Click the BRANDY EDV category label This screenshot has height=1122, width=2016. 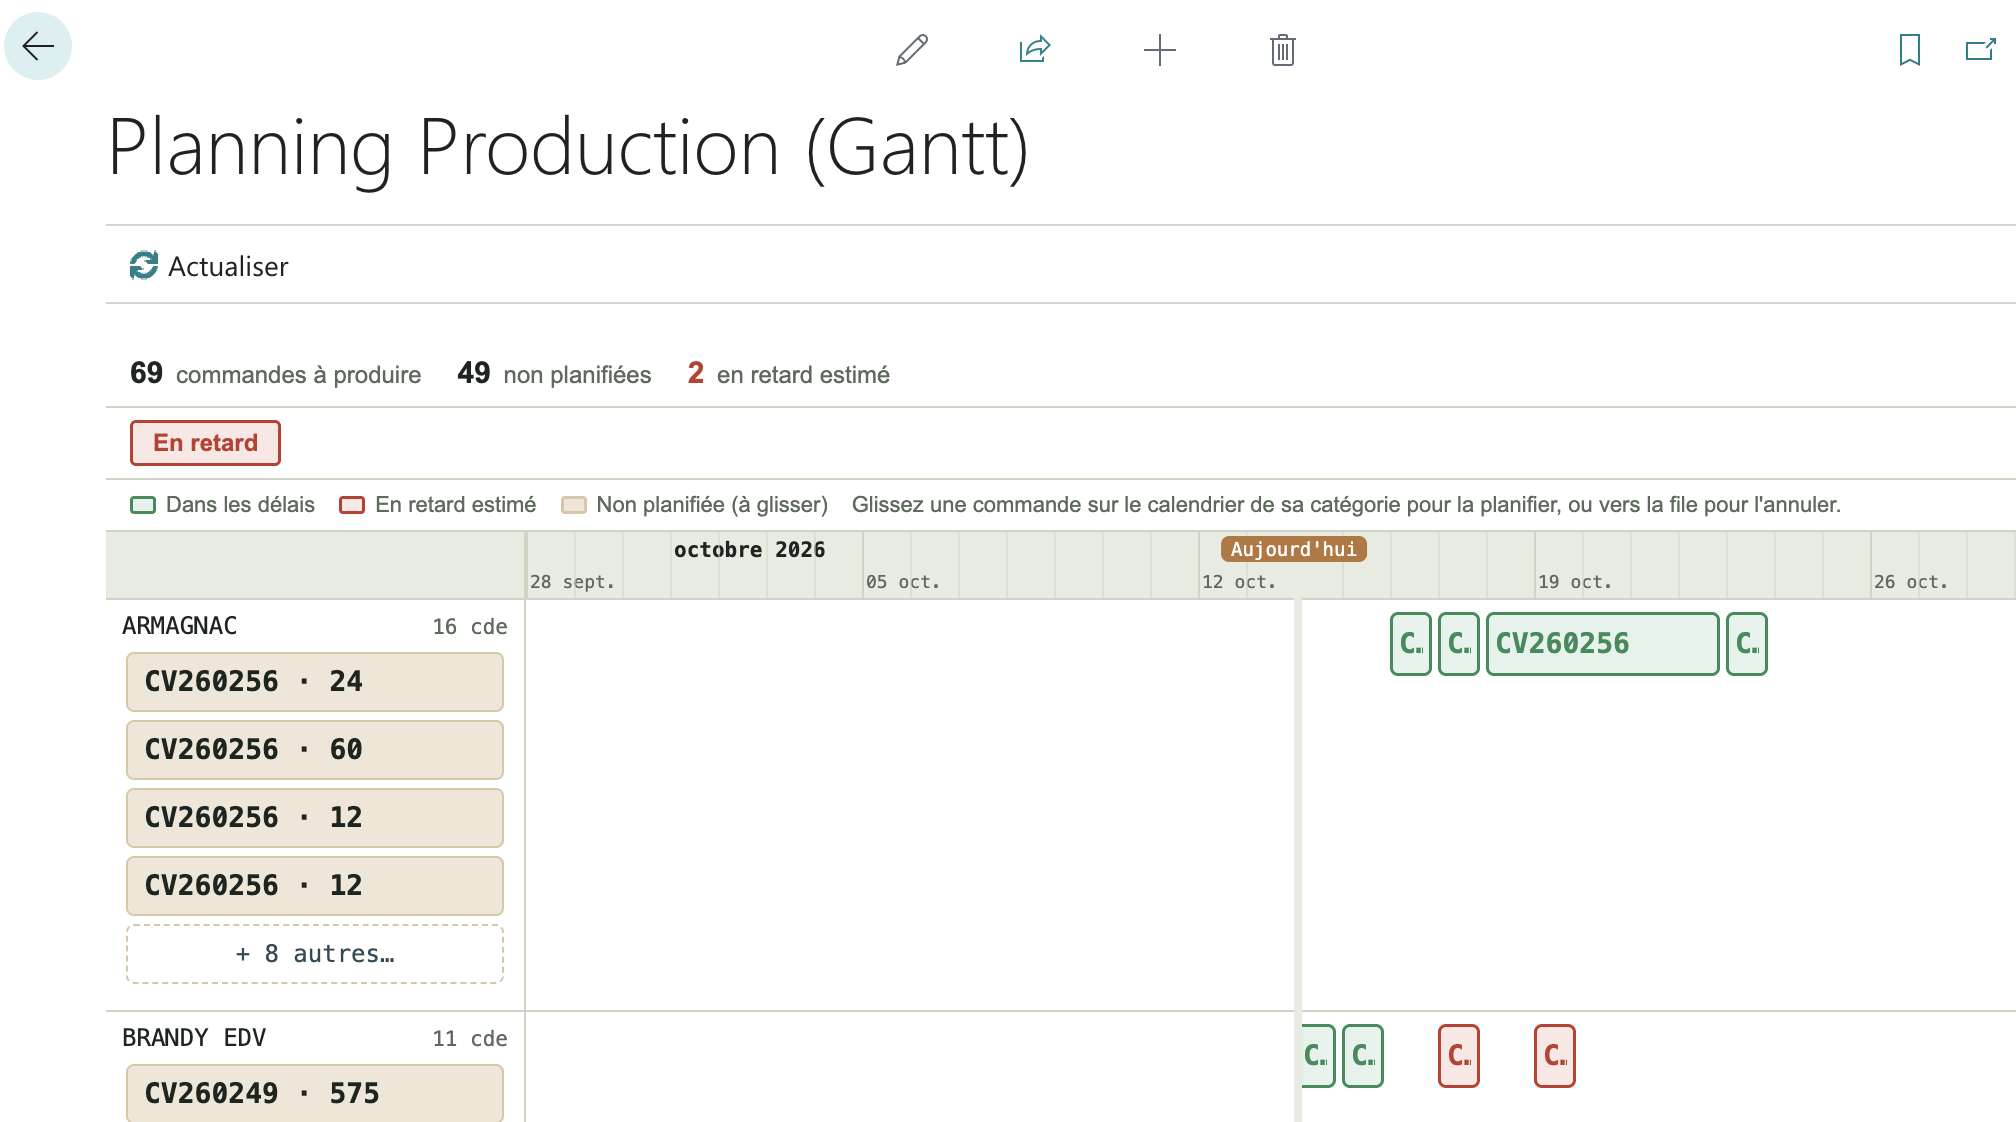(194, 1038)
